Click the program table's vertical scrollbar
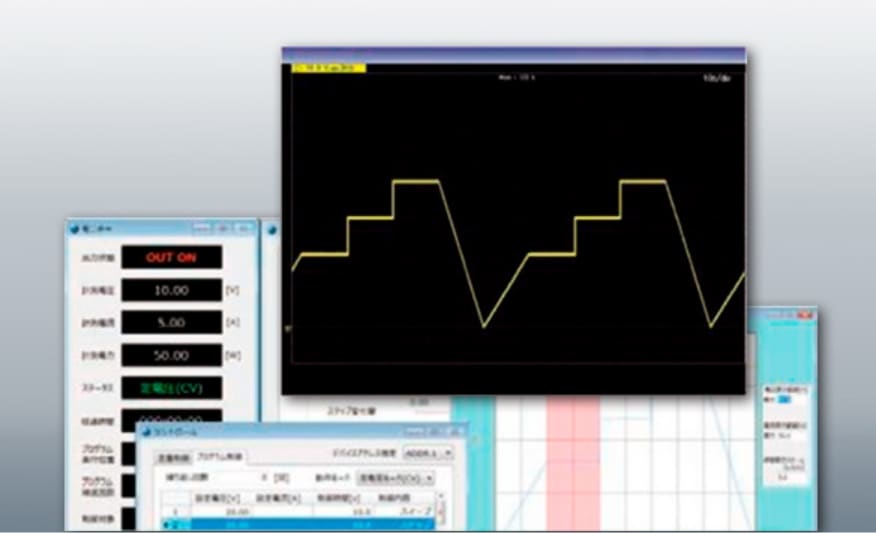 [x=441, y=511]
